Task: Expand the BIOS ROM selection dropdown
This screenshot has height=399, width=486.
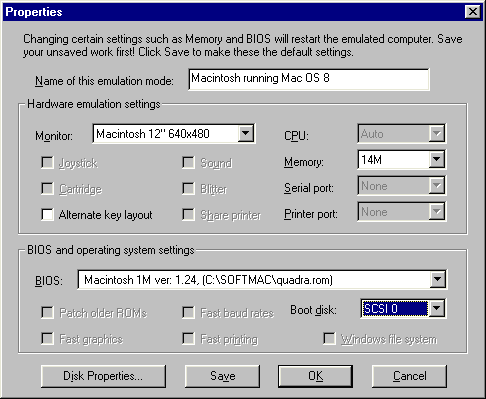Action: [437, 280]
